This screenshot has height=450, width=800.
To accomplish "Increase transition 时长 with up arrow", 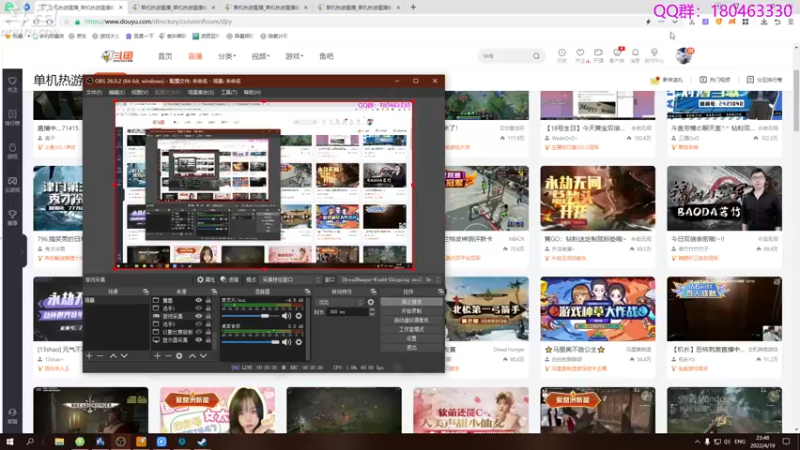I will [x=372, y=310].
